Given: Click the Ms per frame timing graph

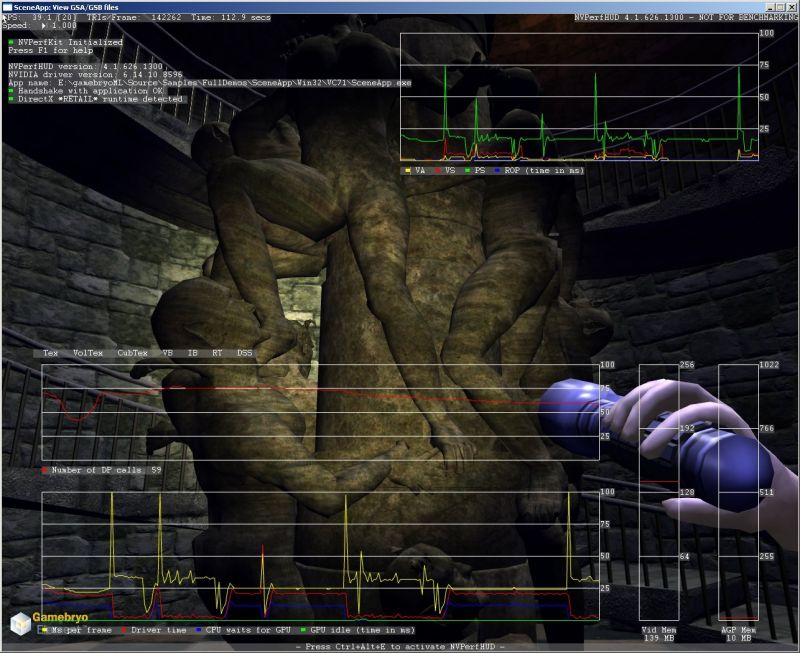Looking at the screenshot, I should (x=320, y=556).
